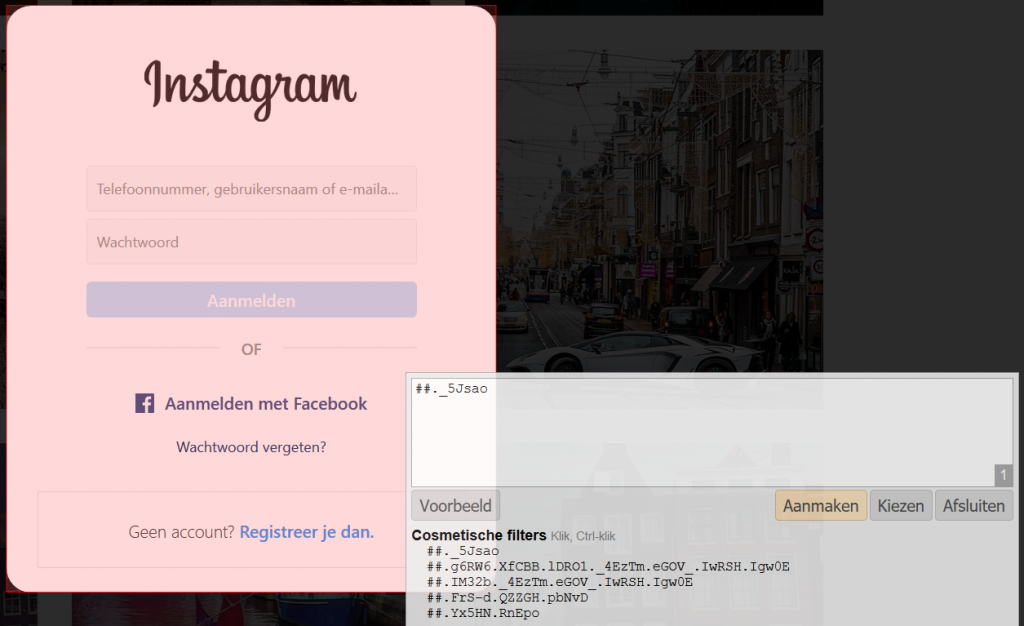Select filter ##.g6RW6.XfCBB.1DRO1._4EzTm.eGOV_.IwRSH.Igw0E
The width and height of the screenshot is (1024, 626).
[x=608, y=567]
